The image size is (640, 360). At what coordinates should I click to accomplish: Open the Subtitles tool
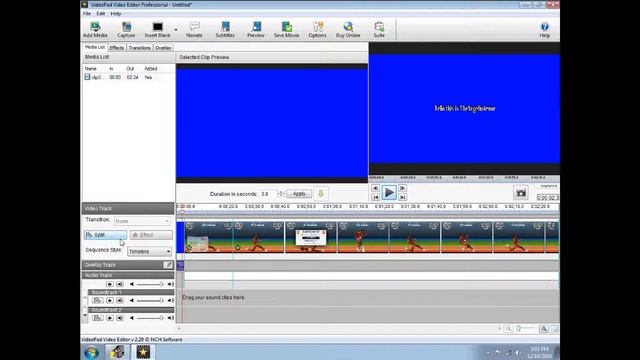point(225,30)
